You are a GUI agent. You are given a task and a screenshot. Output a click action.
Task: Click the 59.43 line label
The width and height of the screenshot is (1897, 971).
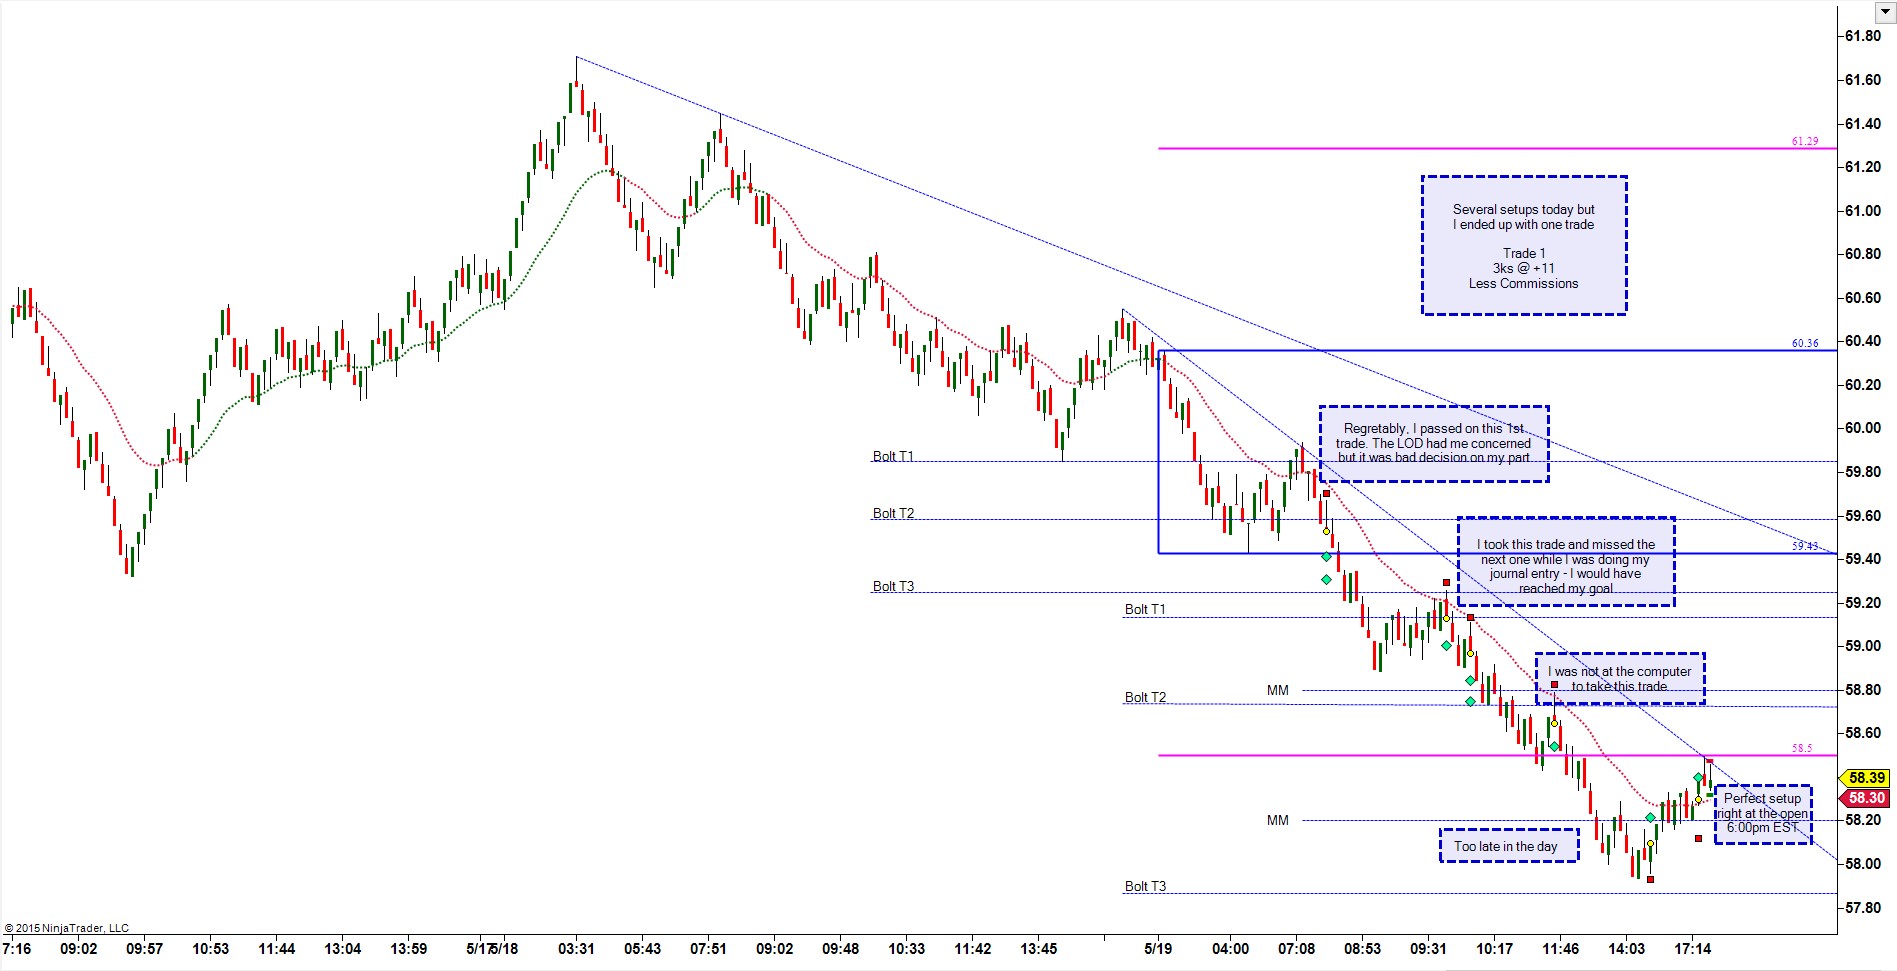coord(1805,546)
